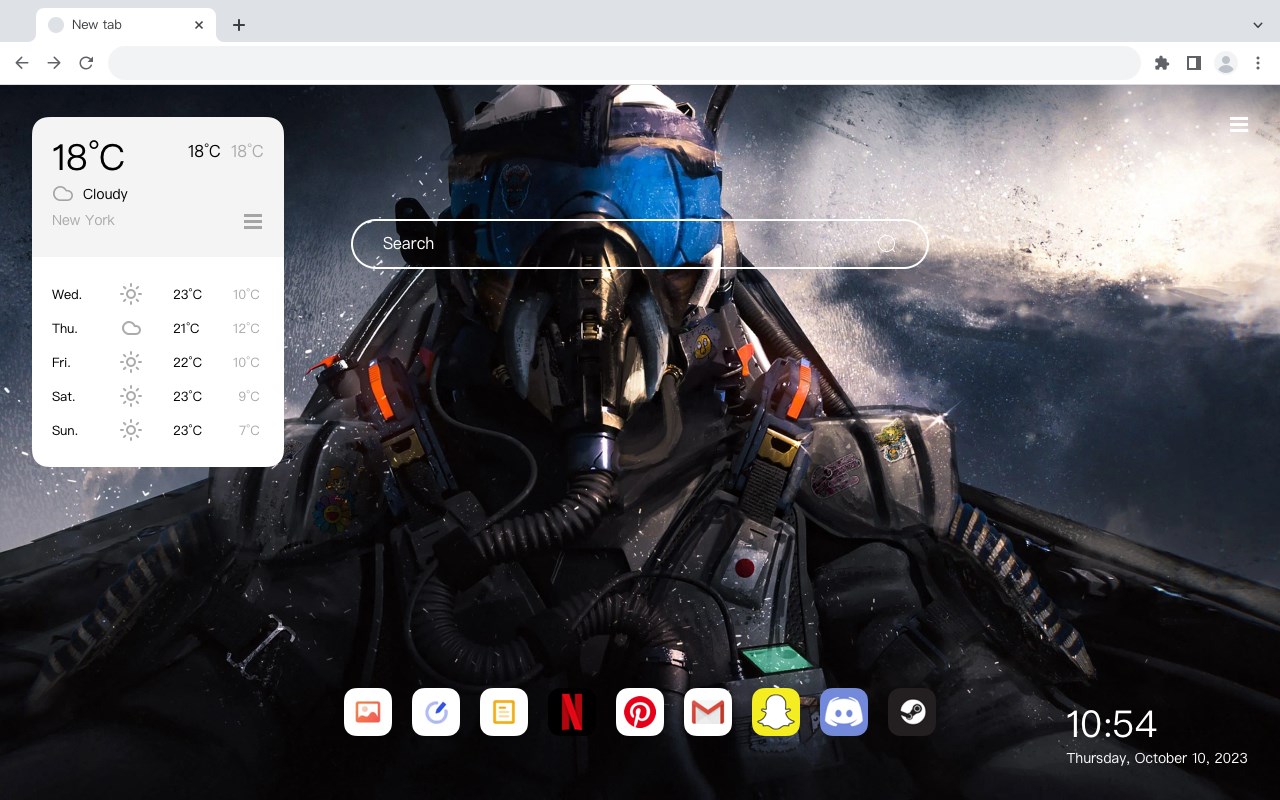Select the Sun. forecast row label

[65, 431]
